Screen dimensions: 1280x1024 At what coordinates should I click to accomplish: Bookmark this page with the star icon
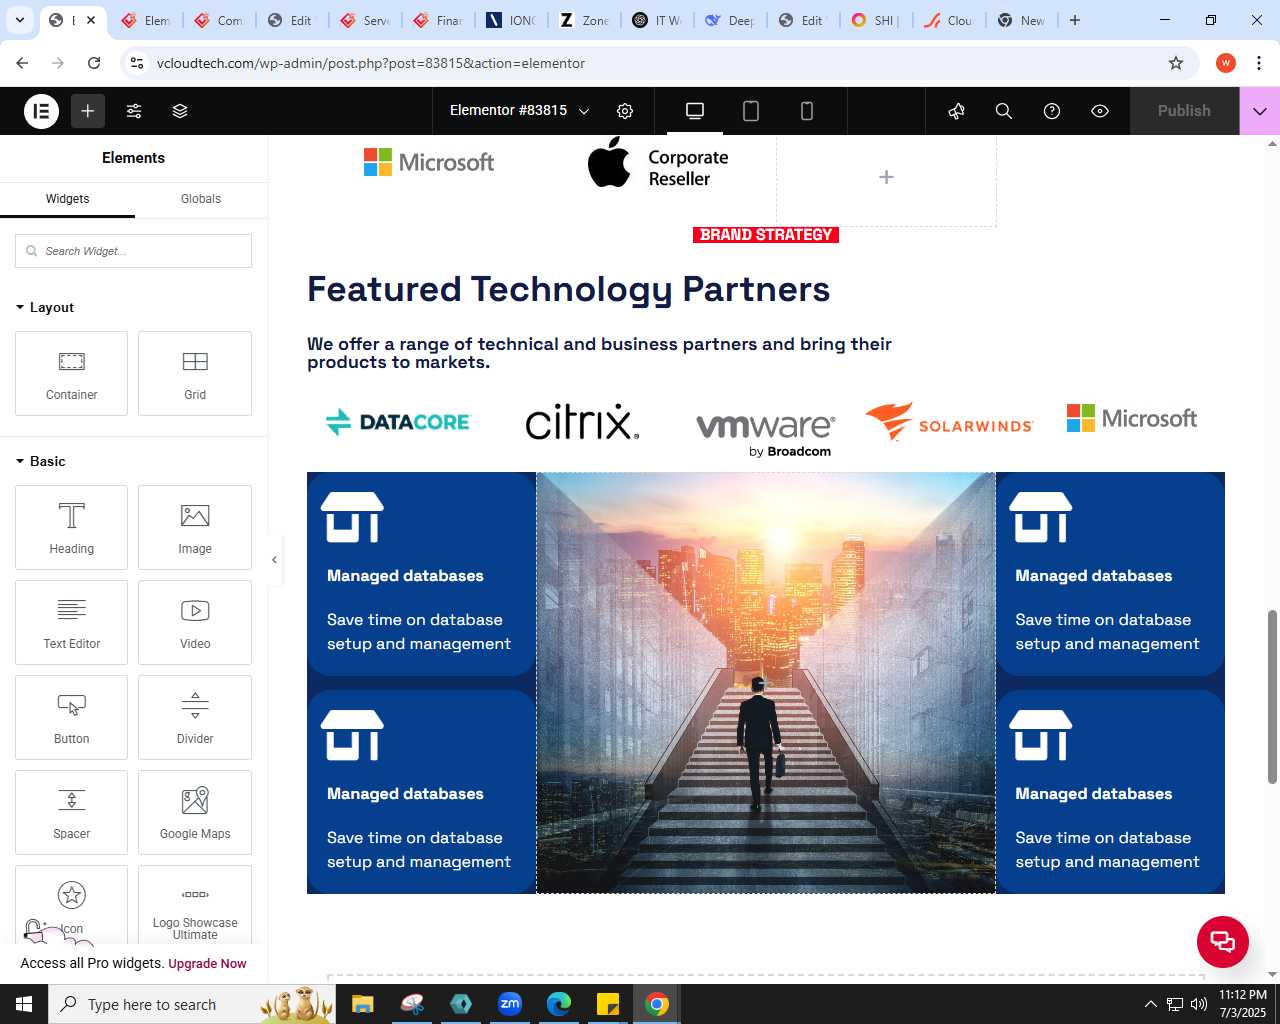pos(1176,63)
